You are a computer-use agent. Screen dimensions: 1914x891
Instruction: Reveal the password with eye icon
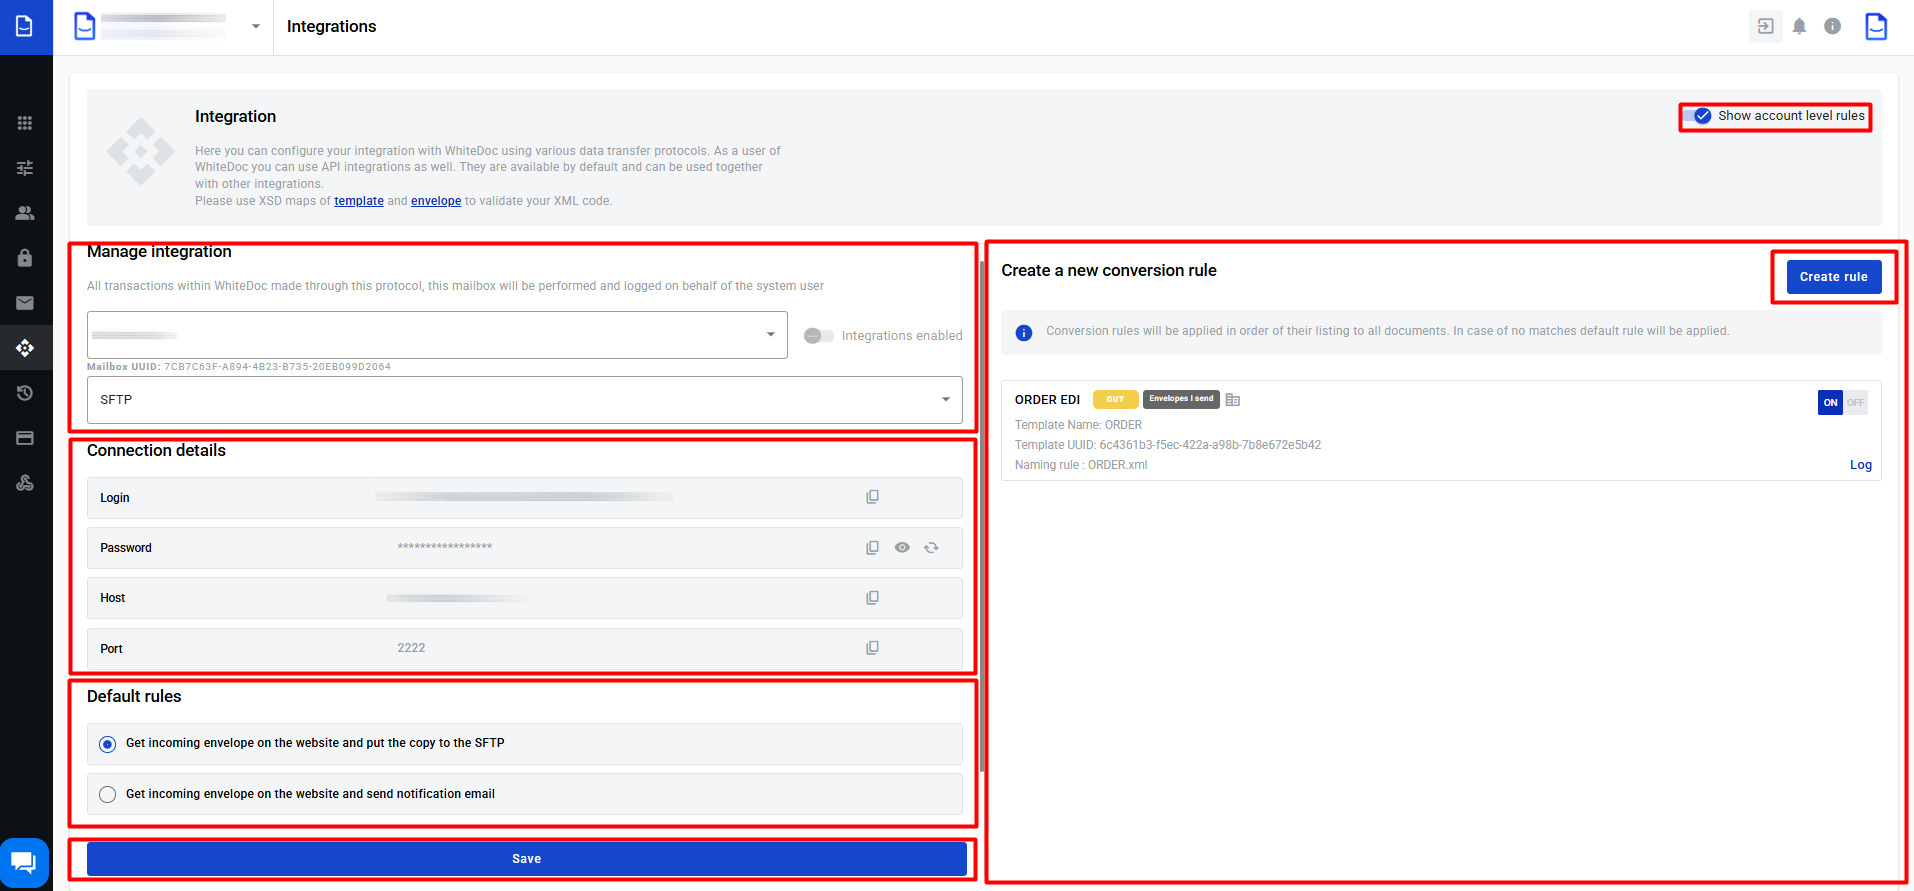(902, 548)
